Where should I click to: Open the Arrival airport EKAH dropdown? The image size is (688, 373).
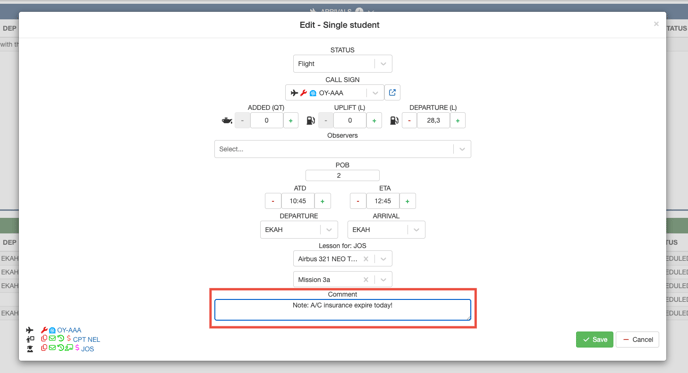pyautogui.click(x=386, y=230)
